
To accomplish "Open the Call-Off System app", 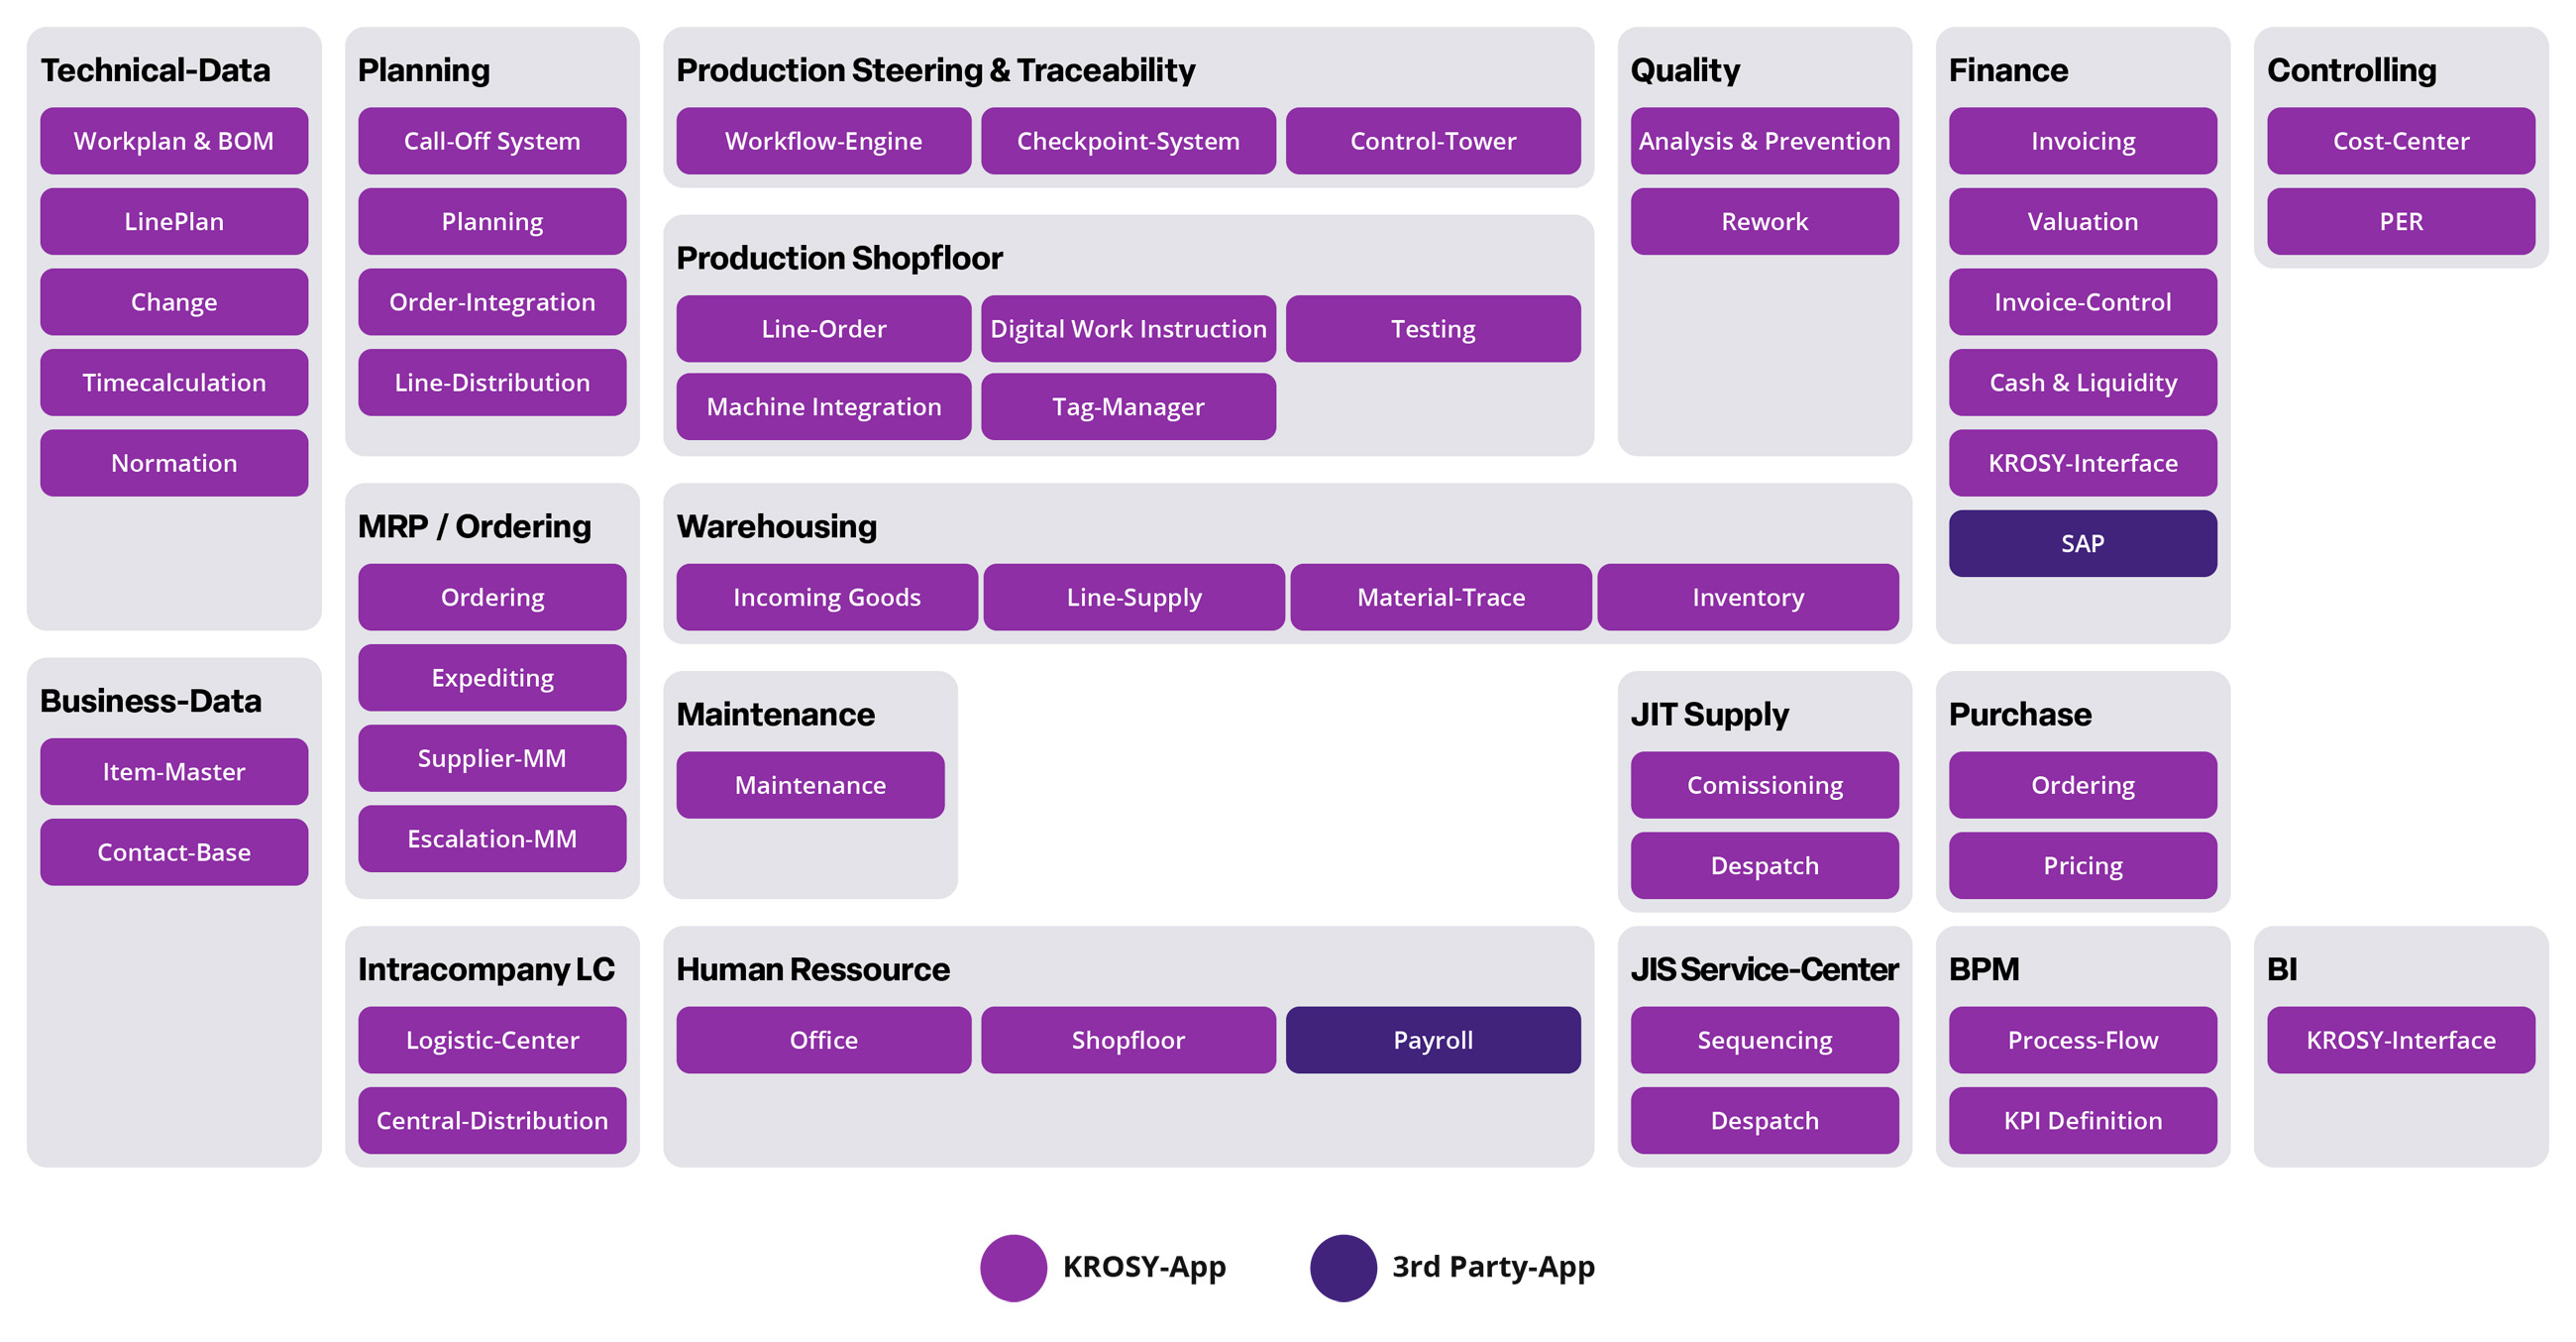I will [x=492, y=141].
